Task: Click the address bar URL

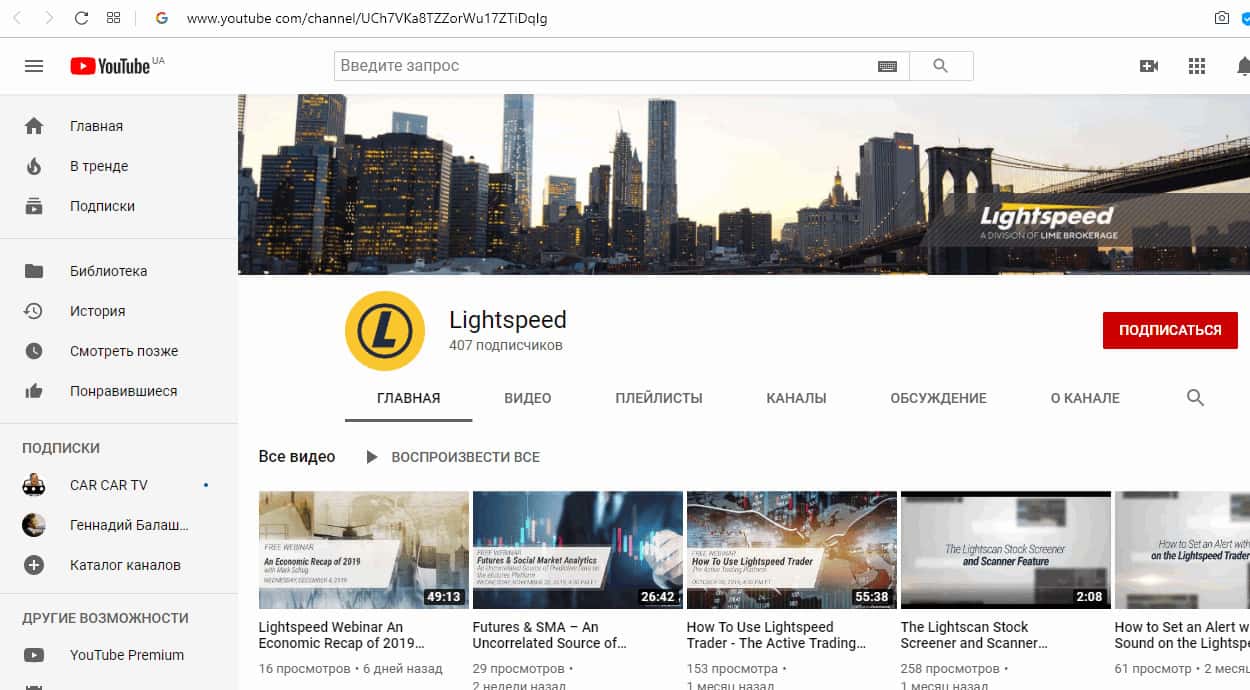Action: 367,19
